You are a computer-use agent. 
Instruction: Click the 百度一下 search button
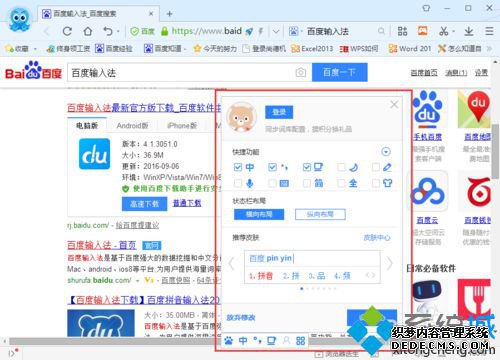tap(340, 72)
